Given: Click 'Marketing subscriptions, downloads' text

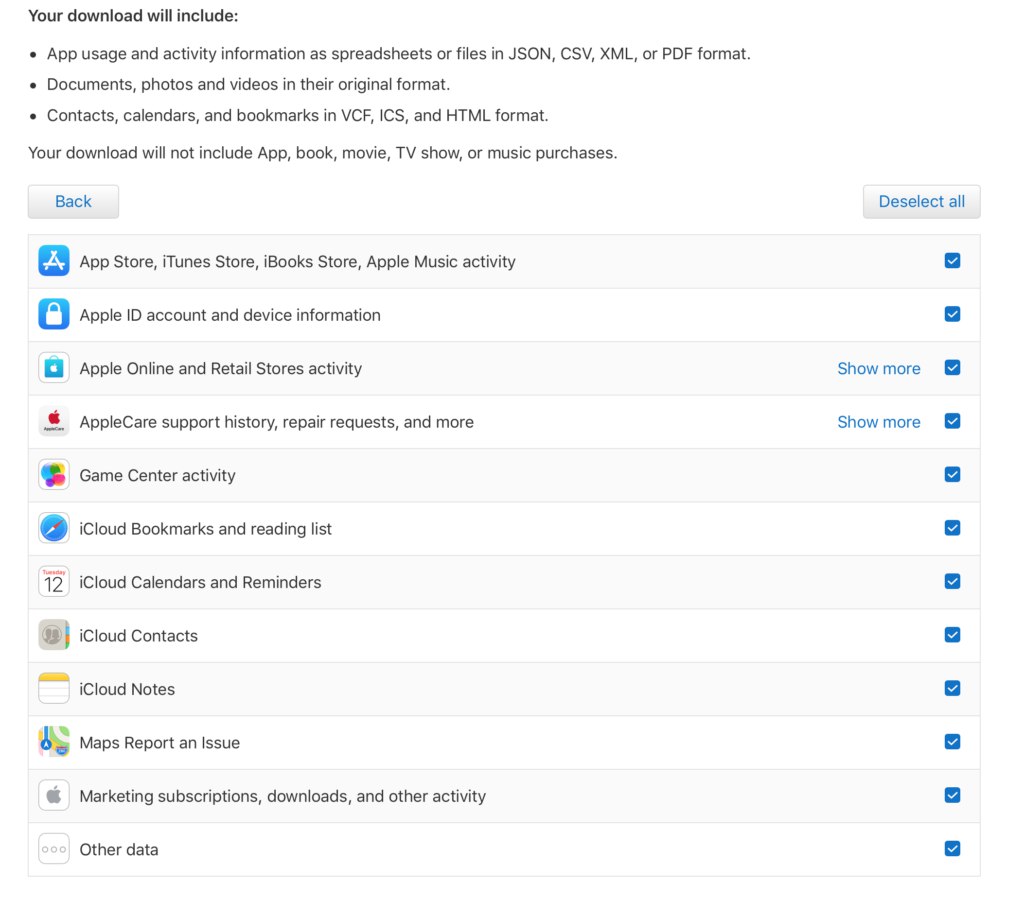Looking at the screenshot, I should pos(283,797).
